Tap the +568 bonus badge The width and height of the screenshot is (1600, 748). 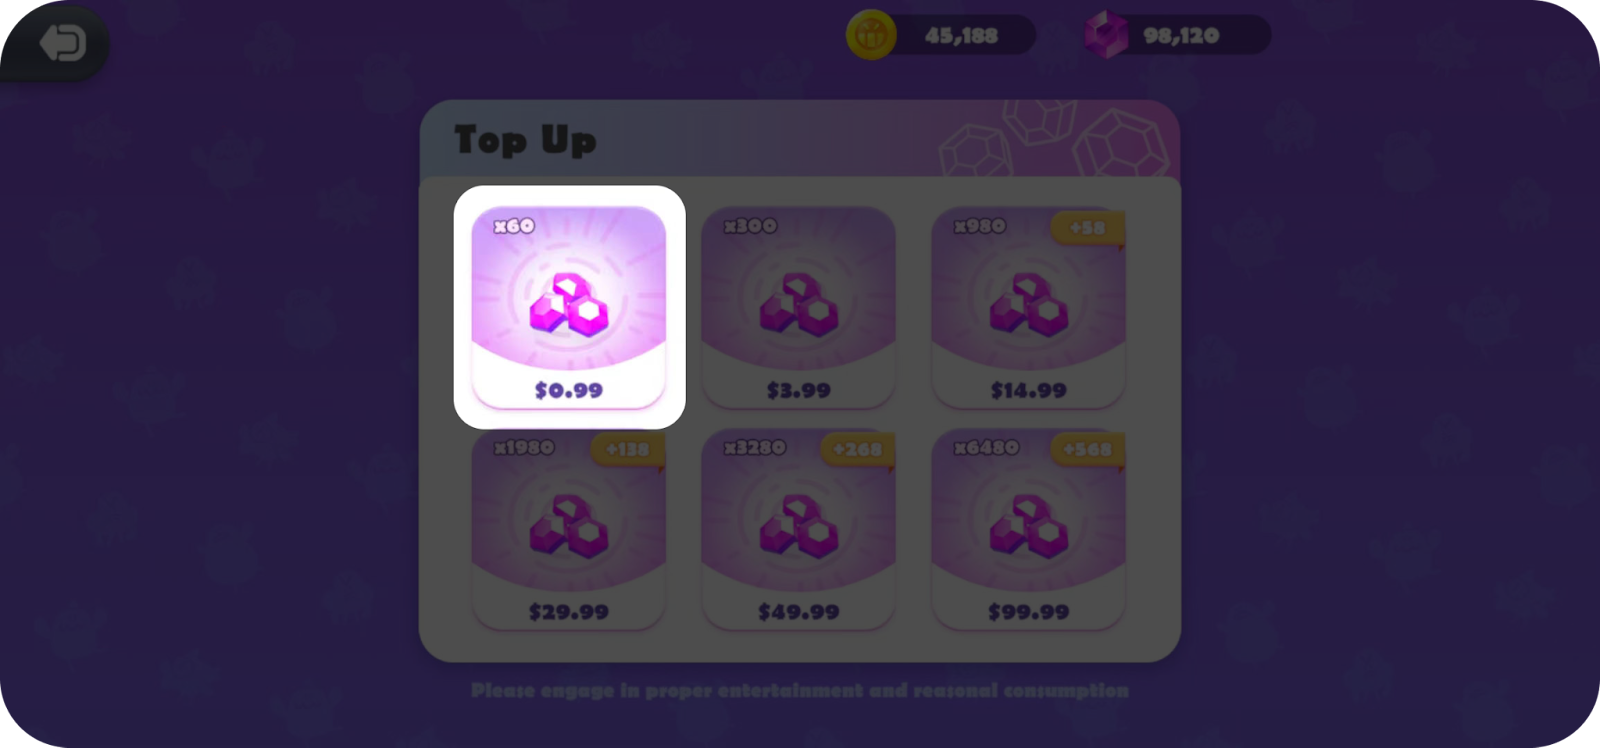click(1088, 449)
